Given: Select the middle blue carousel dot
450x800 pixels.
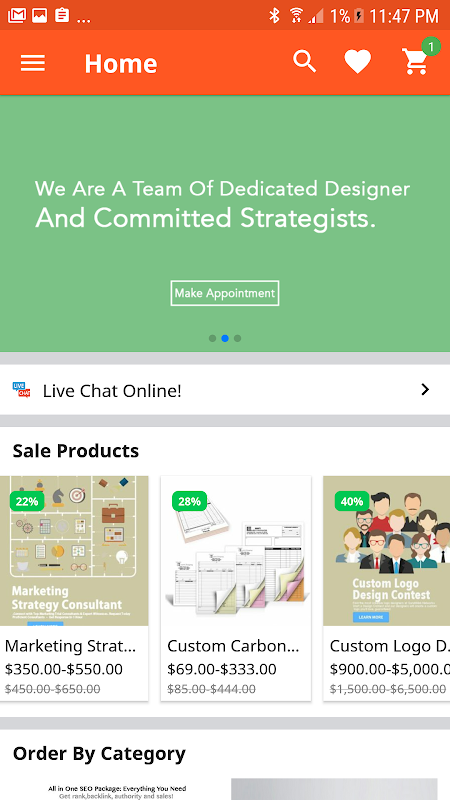Looking at the screenshot, I should (x=225, y=338).
